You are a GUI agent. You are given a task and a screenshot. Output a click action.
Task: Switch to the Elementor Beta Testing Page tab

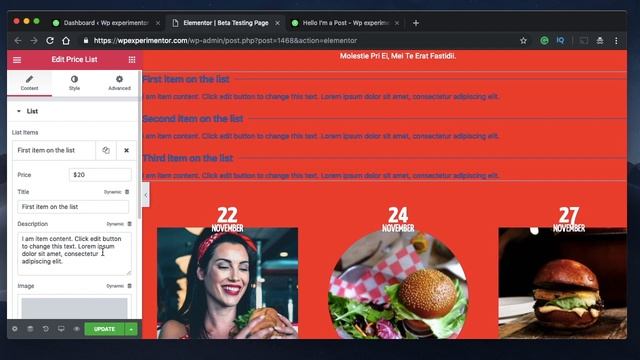pos(226,23)
